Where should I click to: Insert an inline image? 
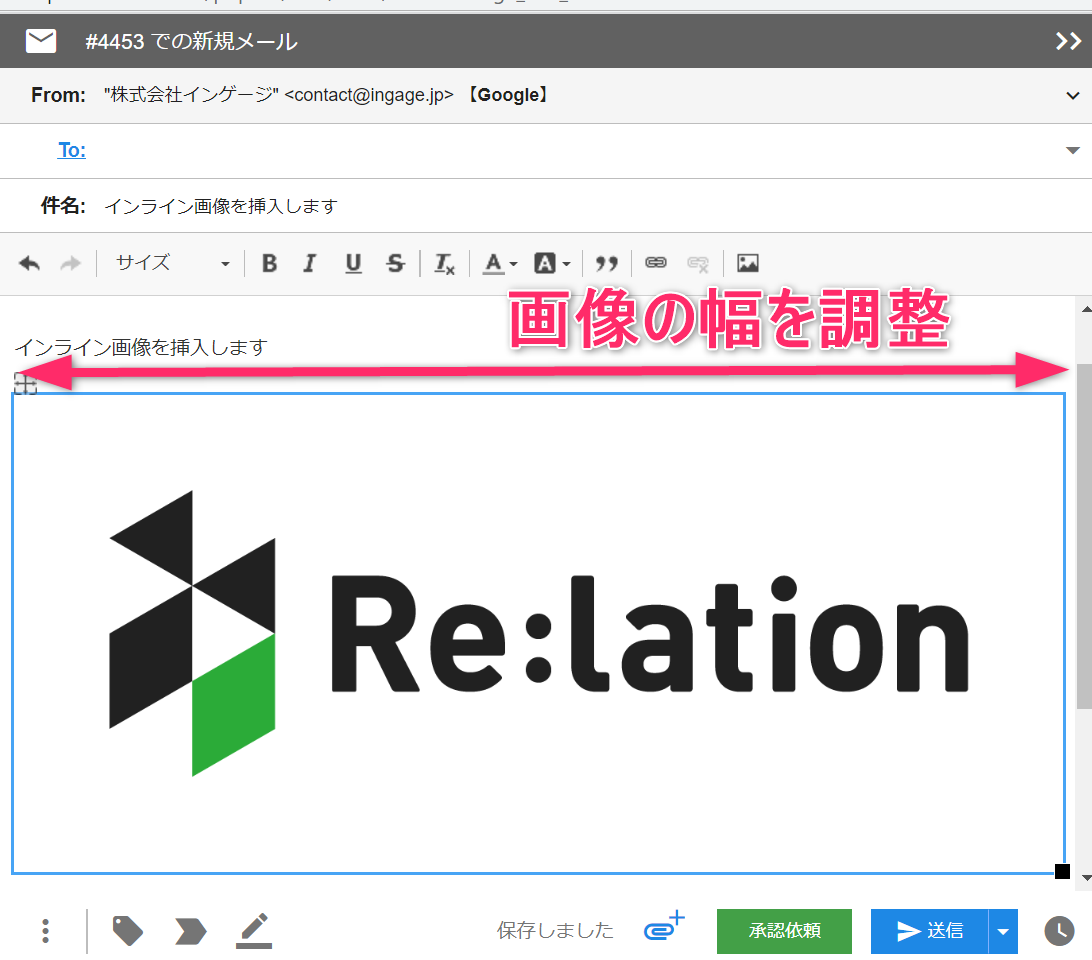click(x=748, y=263)
